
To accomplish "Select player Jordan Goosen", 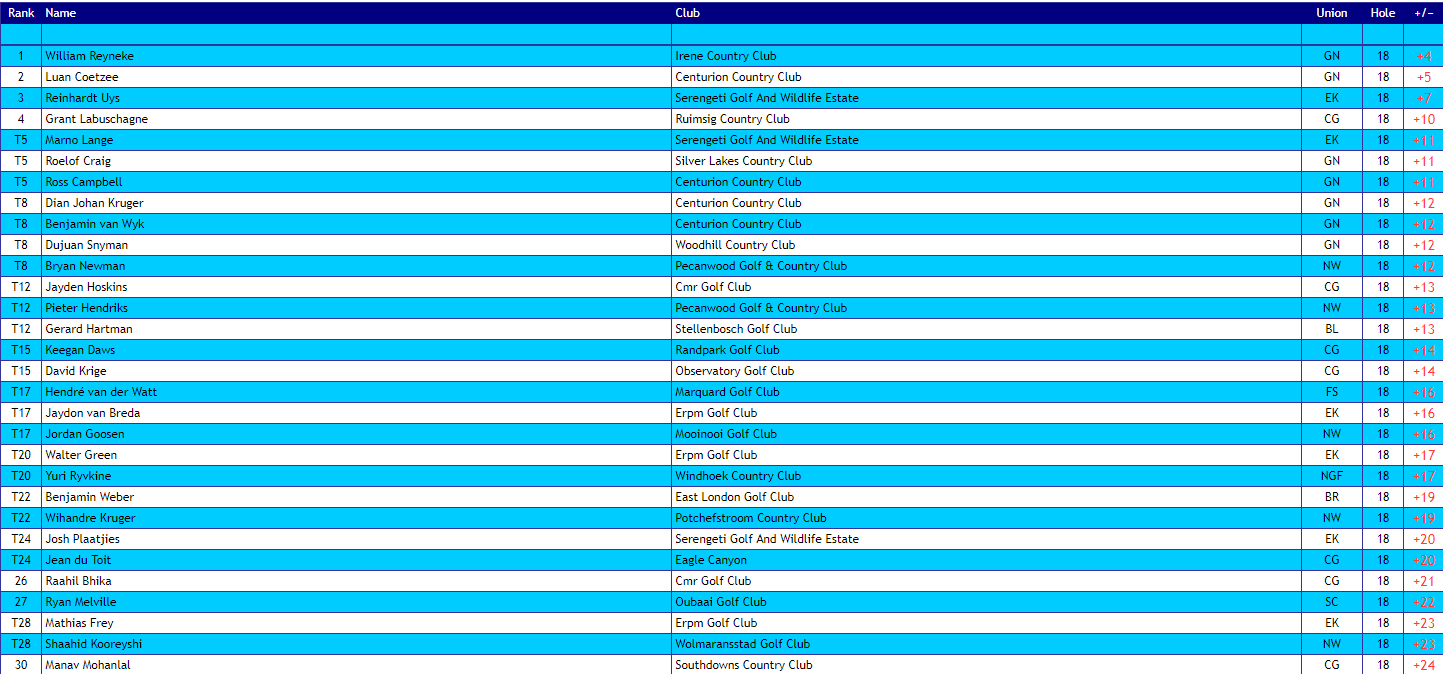I will (x=85, y=434).
